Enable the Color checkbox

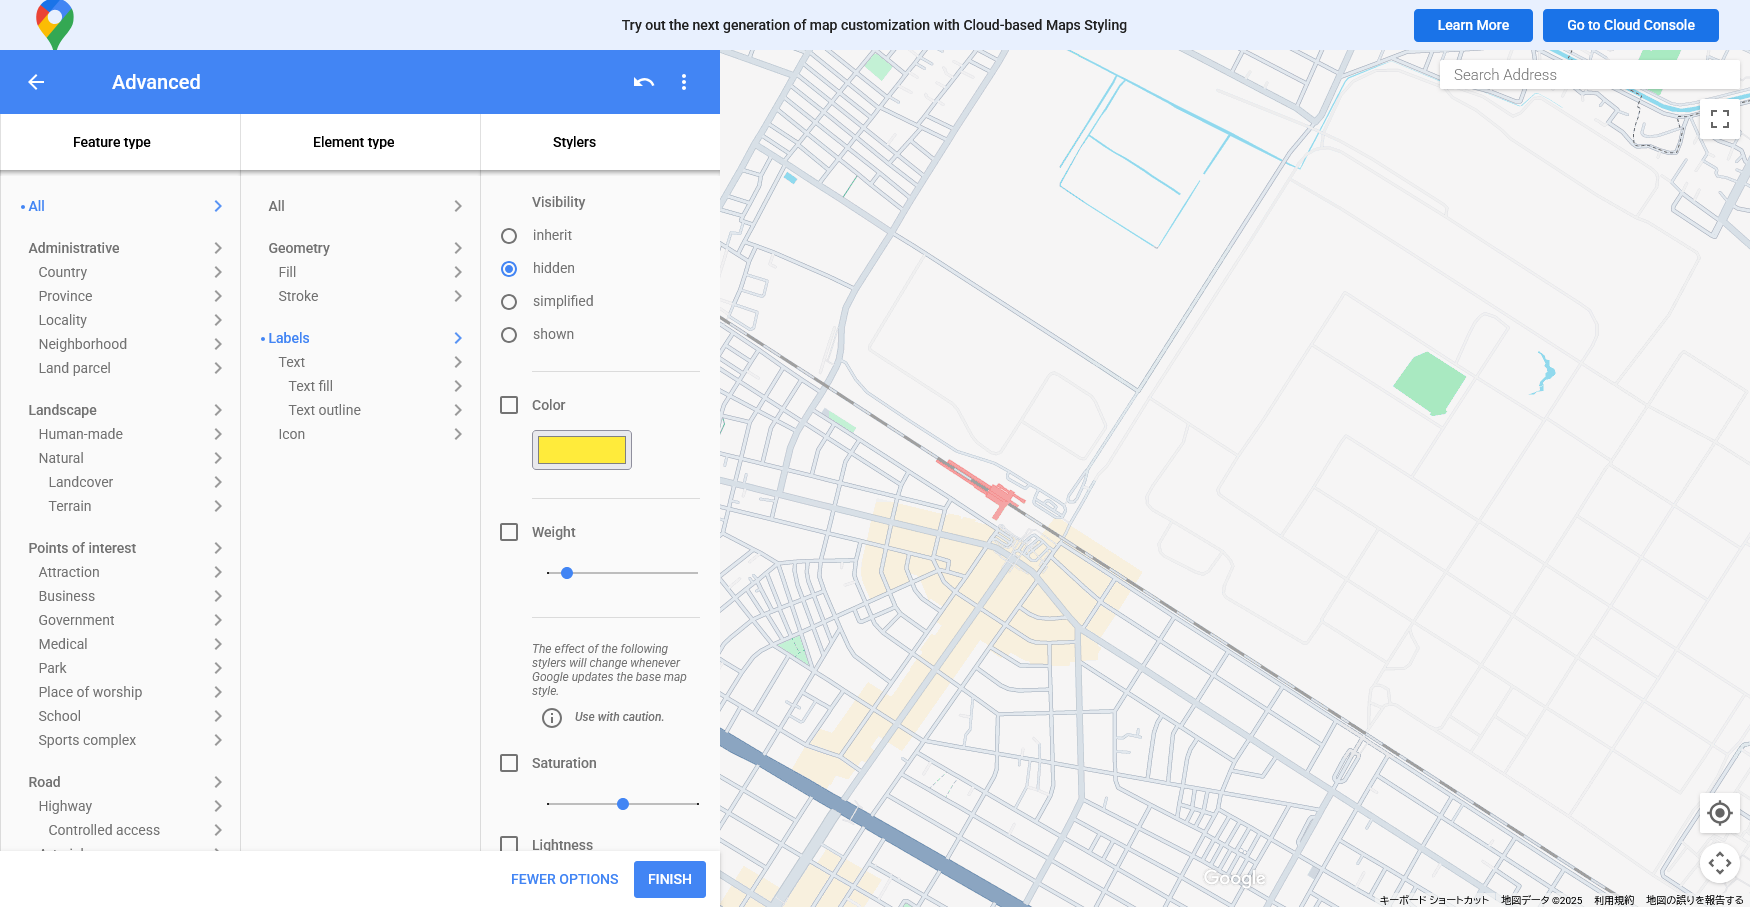click(509, 405)
